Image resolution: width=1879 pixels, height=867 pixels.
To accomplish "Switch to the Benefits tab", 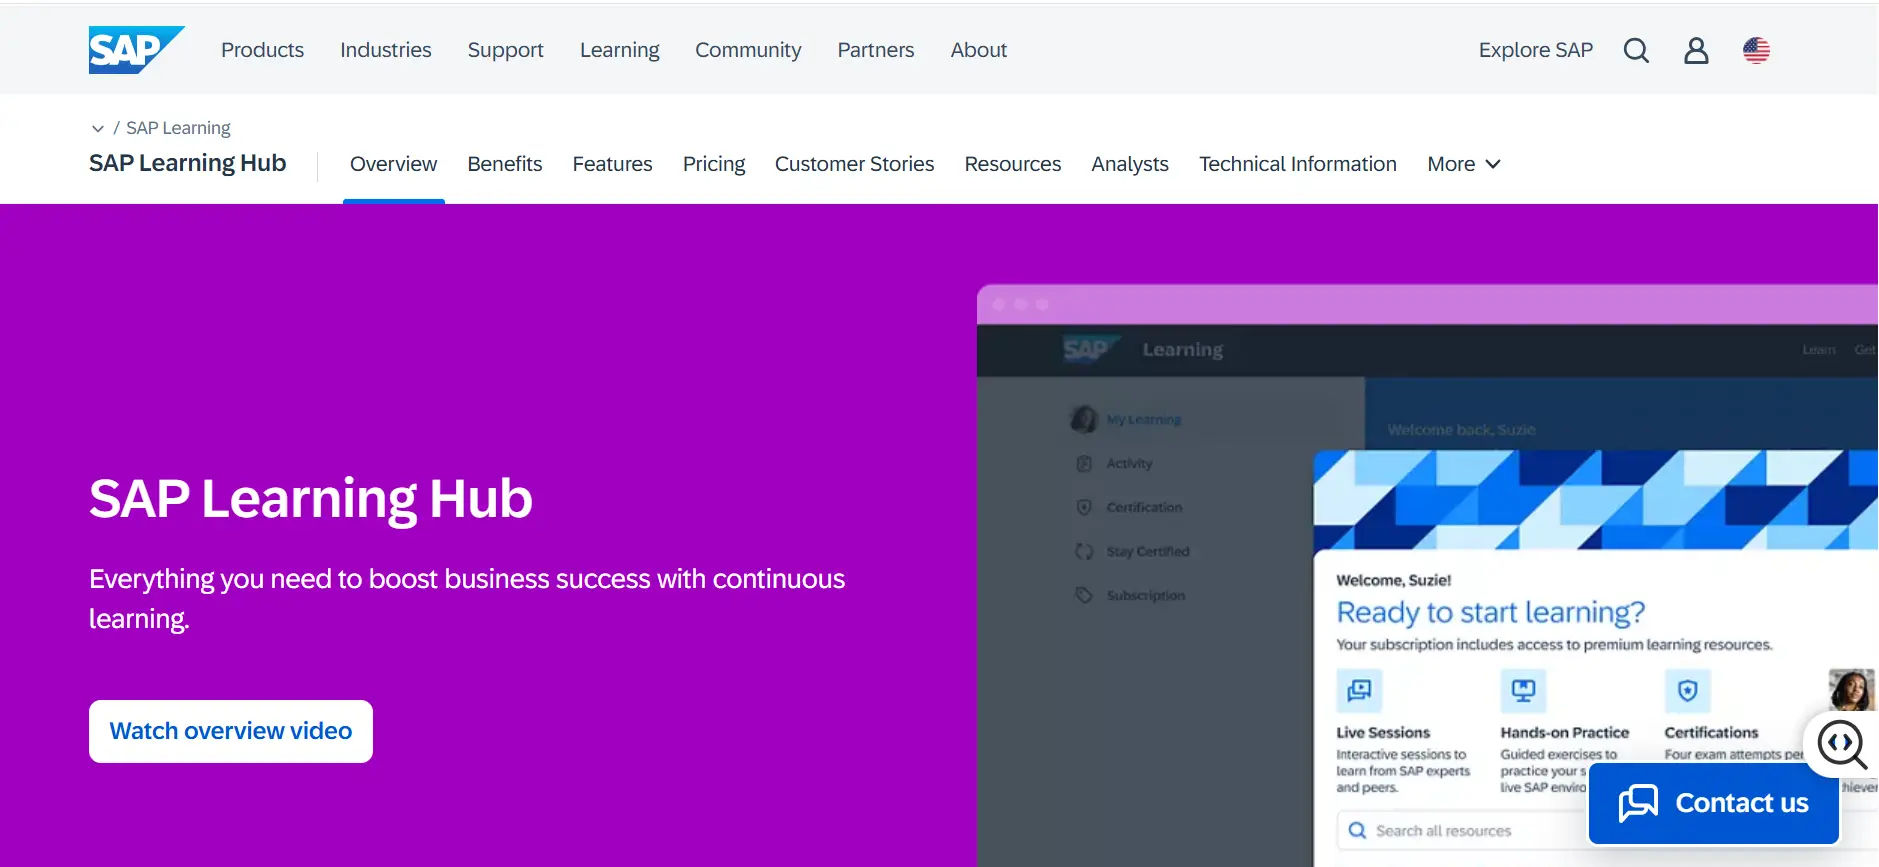I will pos(505,164).
